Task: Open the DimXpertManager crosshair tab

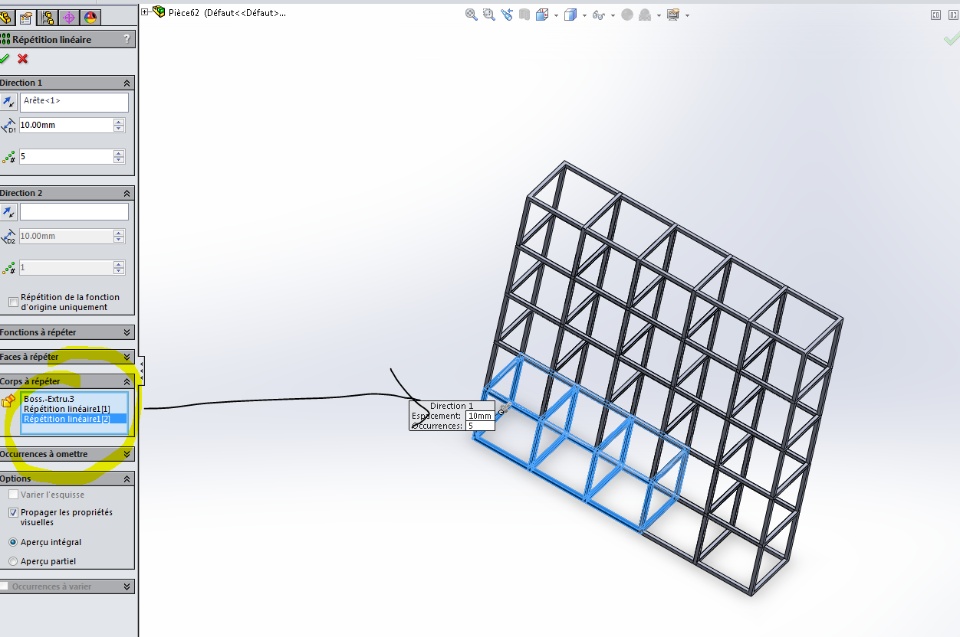Action: pos(69,18)
